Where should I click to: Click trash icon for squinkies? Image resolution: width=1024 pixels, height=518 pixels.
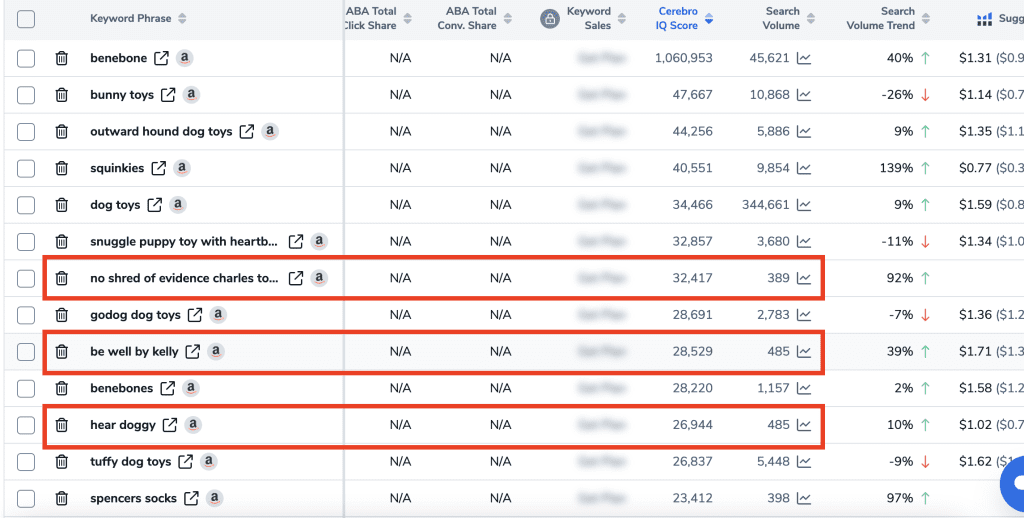(61, 168)
